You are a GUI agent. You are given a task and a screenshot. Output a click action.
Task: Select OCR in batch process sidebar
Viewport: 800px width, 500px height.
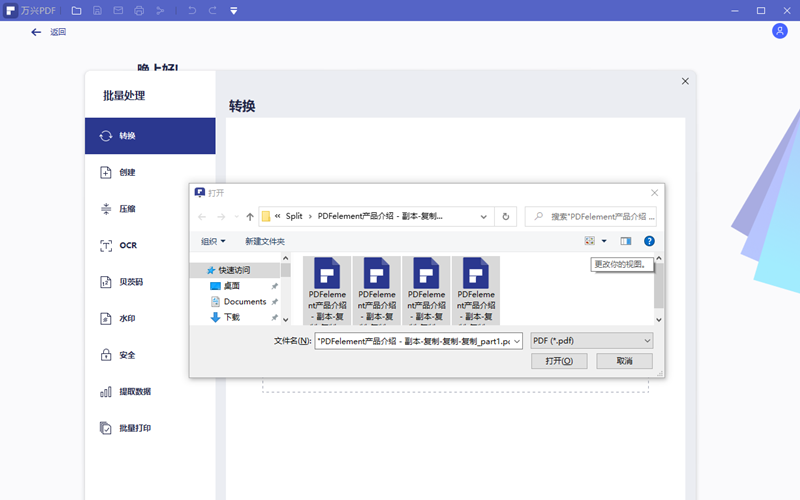(127, 245)
